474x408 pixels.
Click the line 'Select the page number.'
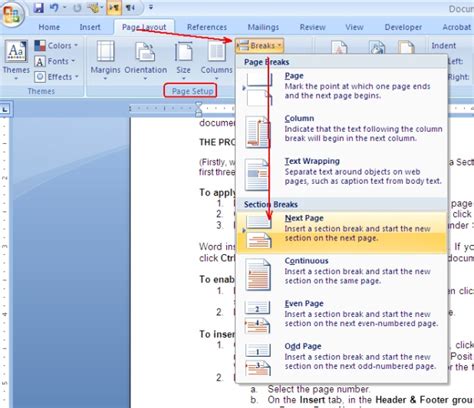pos(319,389)
